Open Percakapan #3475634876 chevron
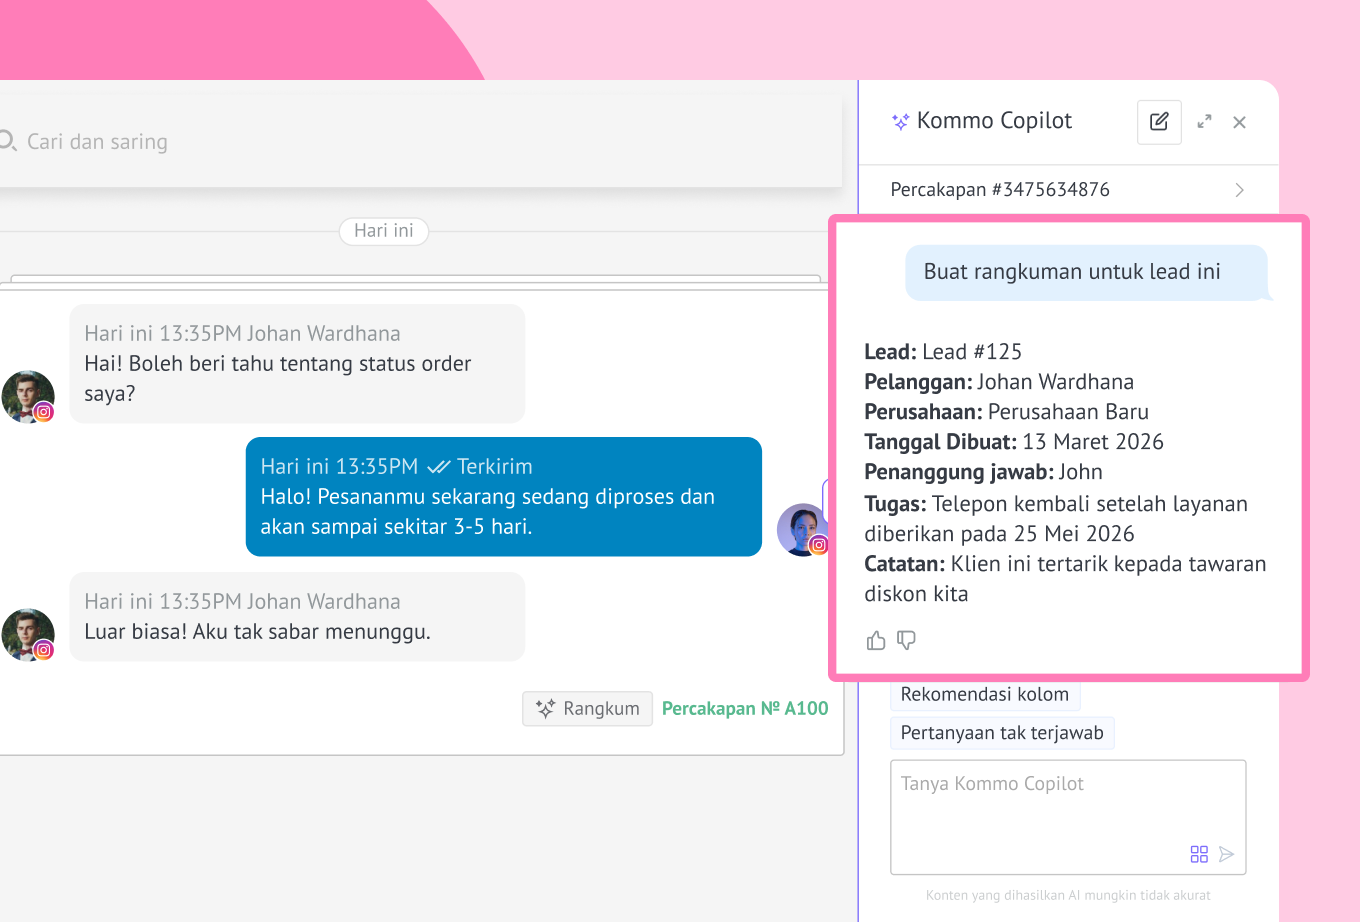 coord(1239,190)
